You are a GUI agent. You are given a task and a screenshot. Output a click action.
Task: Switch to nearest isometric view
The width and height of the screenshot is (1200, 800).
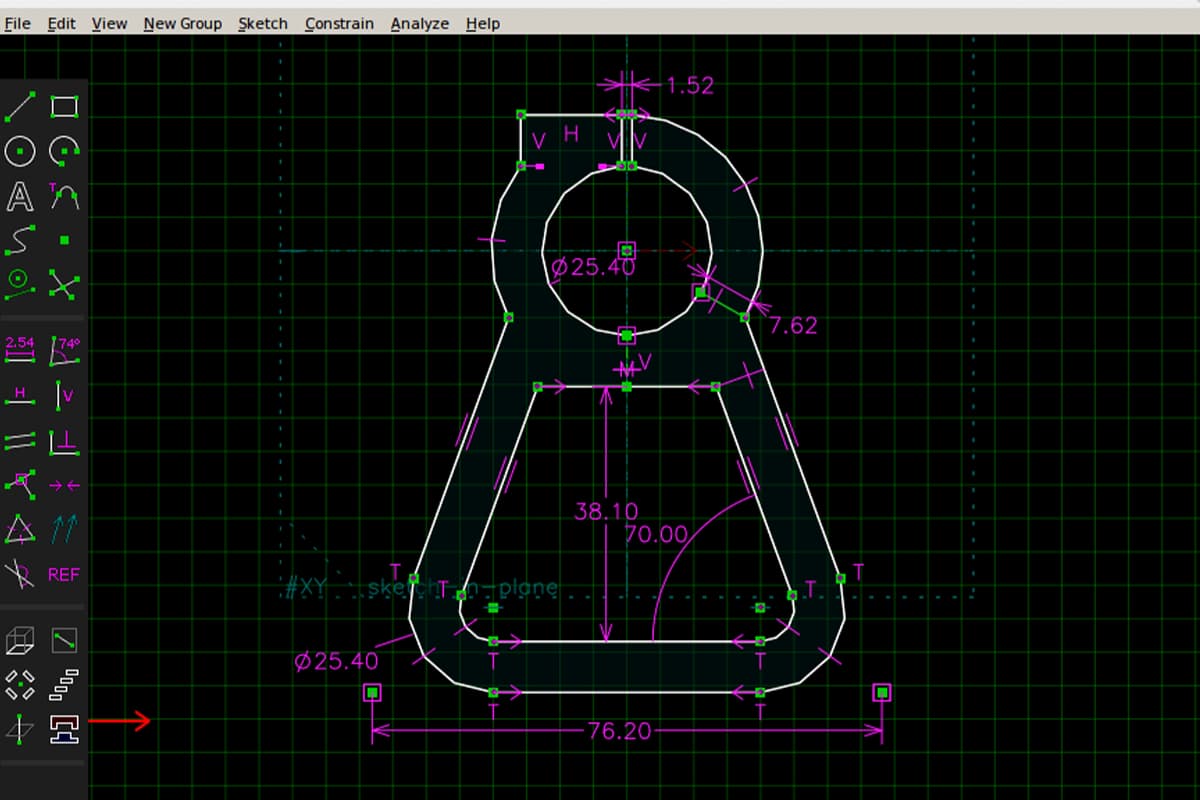tap(20, 640)
